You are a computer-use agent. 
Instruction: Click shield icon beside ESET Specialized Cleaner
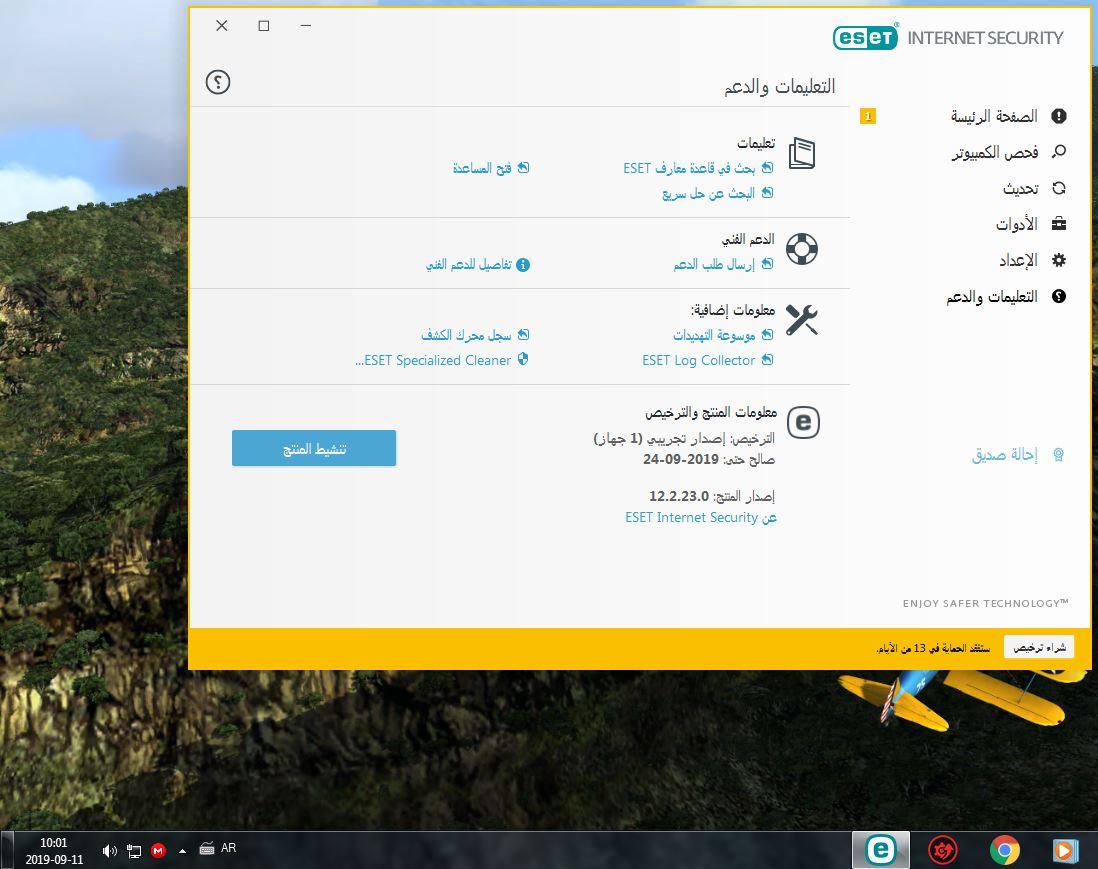pyautogui.click(x=523, y=359)
